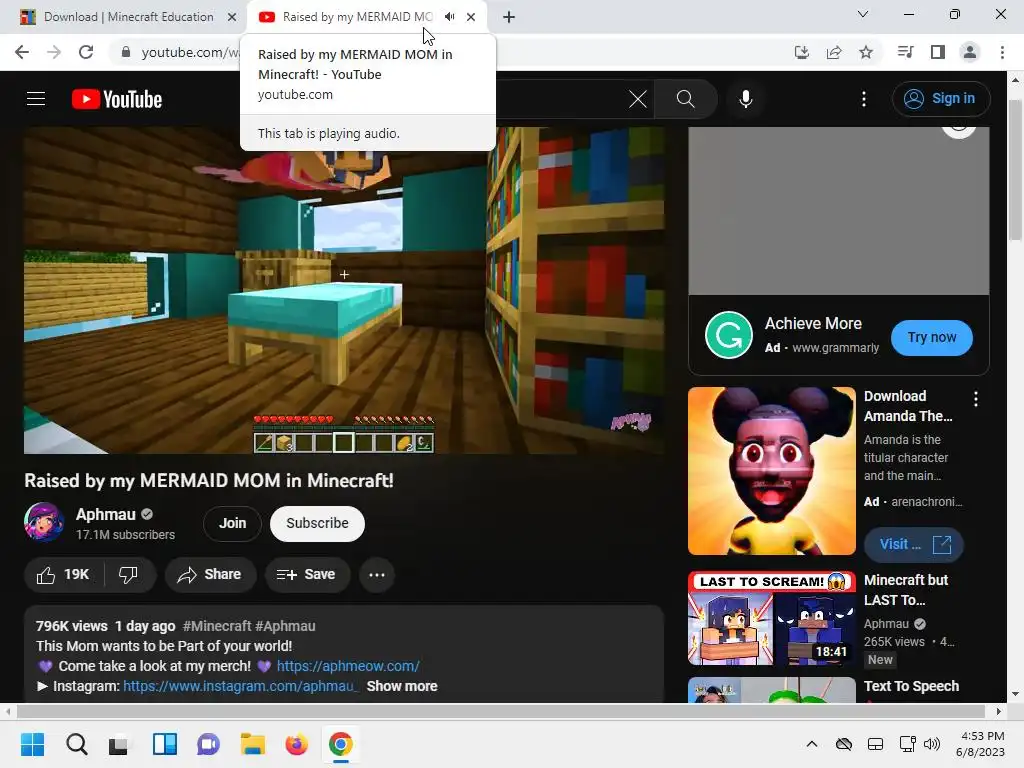Dislike the video

click(x=129, y=575)
